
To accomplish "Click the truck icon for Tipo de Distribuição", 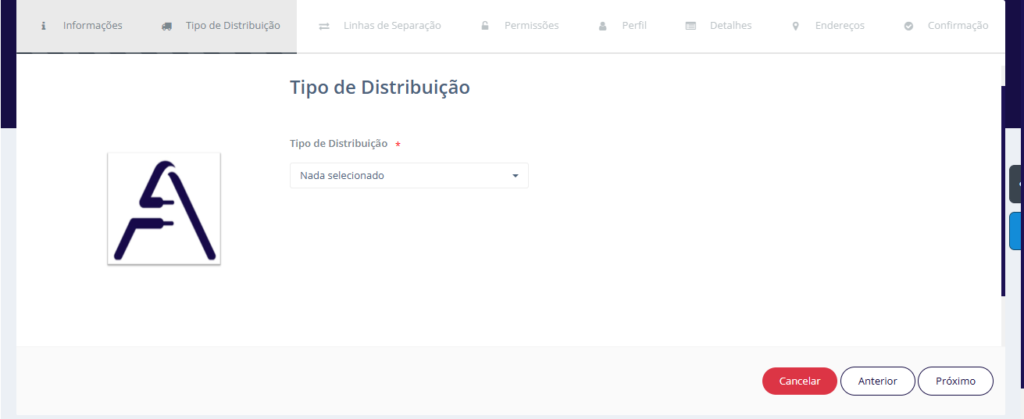I will point(166,26).
